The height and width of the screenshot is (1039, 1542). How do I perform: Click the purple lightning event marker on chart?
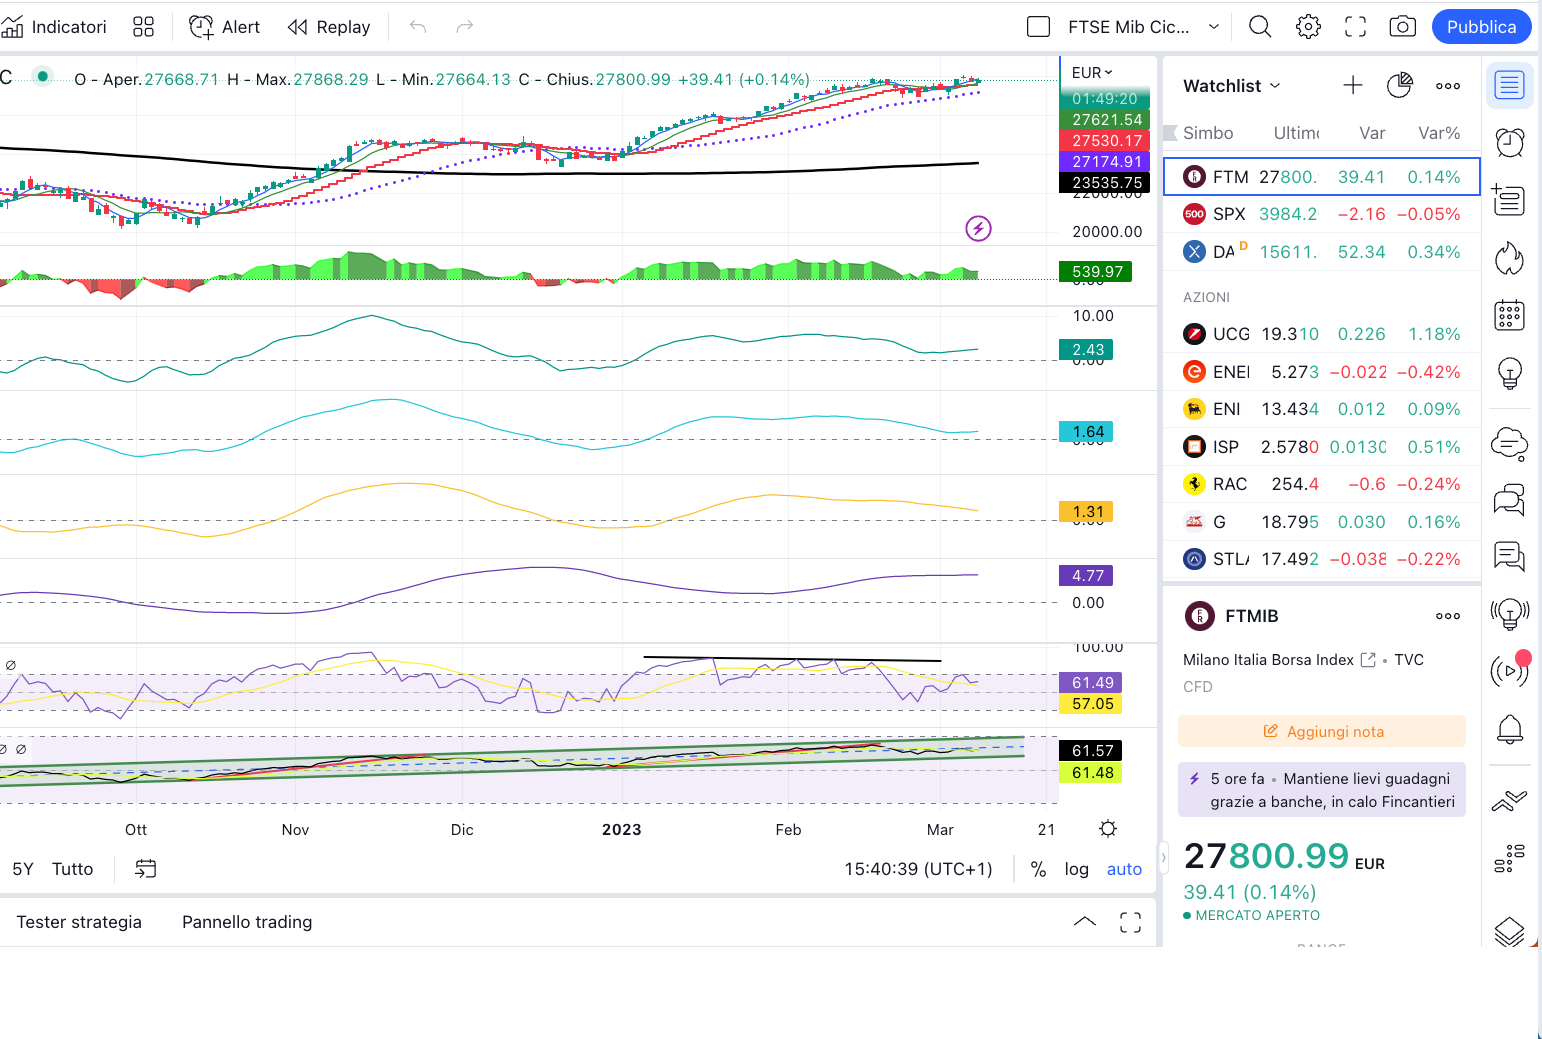click(x=978, y=229)
